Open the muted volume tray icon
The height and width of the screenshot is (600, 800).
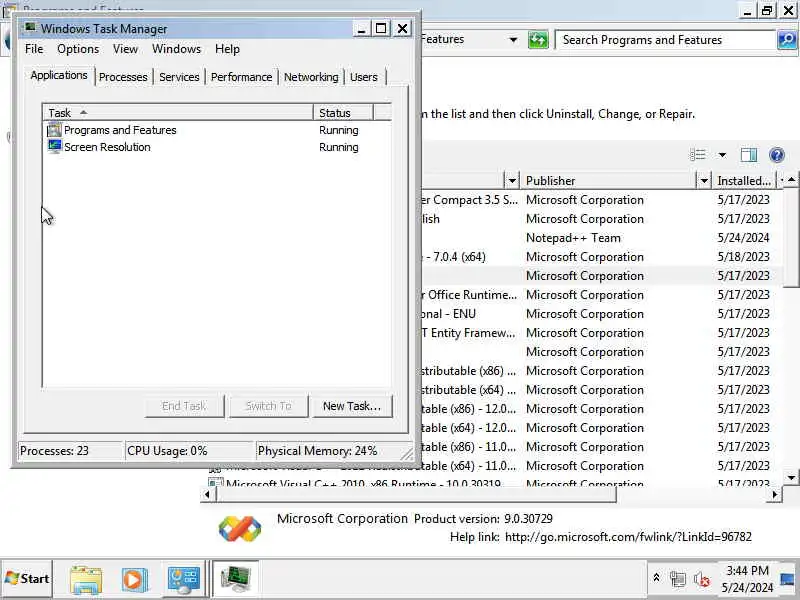pos(702,579)
